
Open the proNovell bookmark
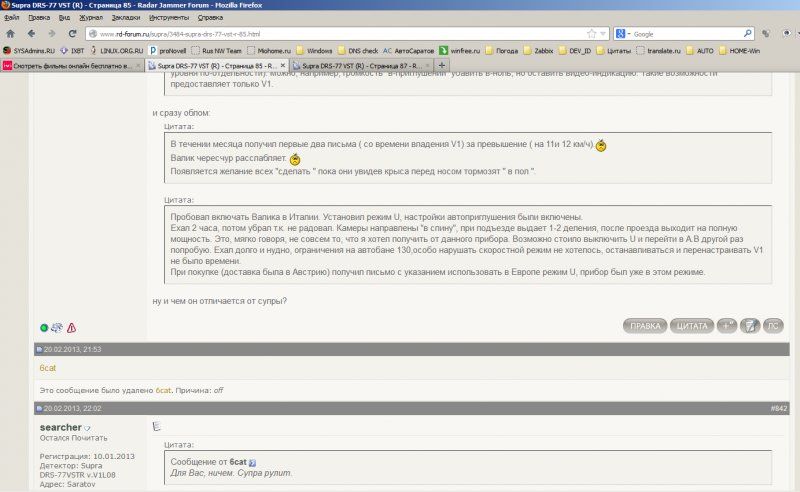168,51
